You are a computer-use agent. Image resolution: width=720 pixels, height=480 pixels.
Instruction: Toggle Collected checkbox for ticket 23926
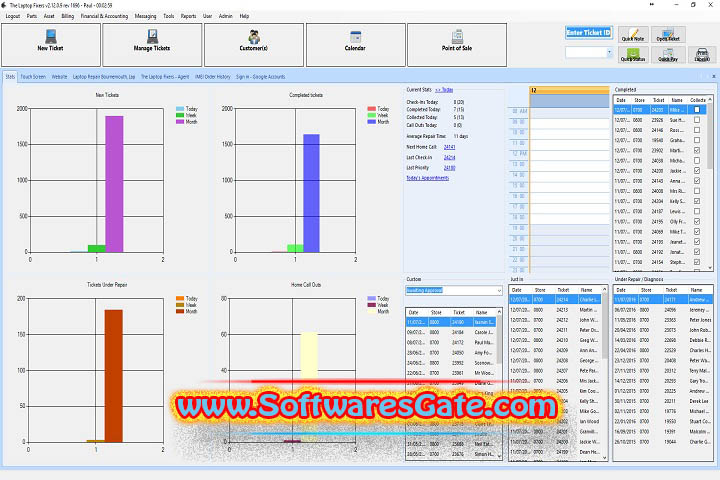(x=697, y=120)
